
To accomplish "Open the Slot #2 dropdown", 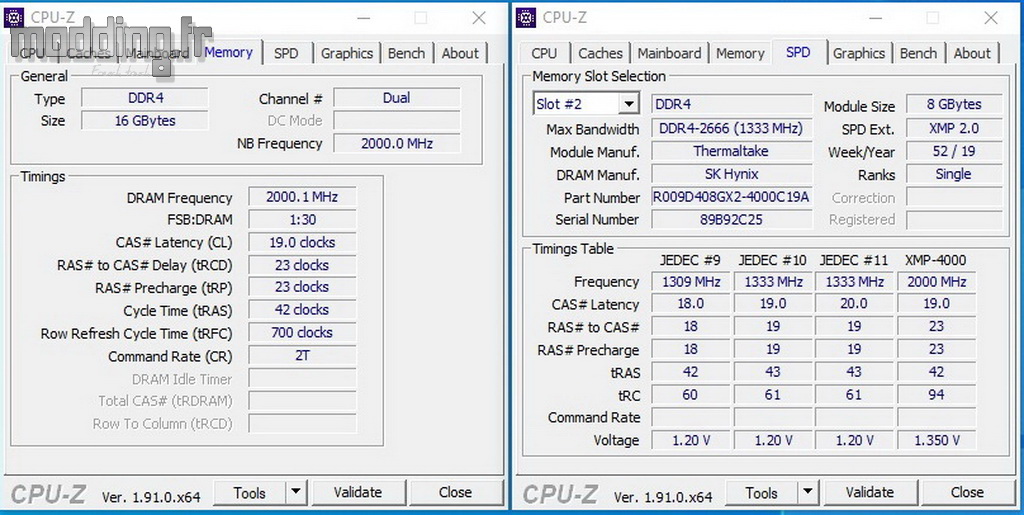I will click(x=629, y=104).
